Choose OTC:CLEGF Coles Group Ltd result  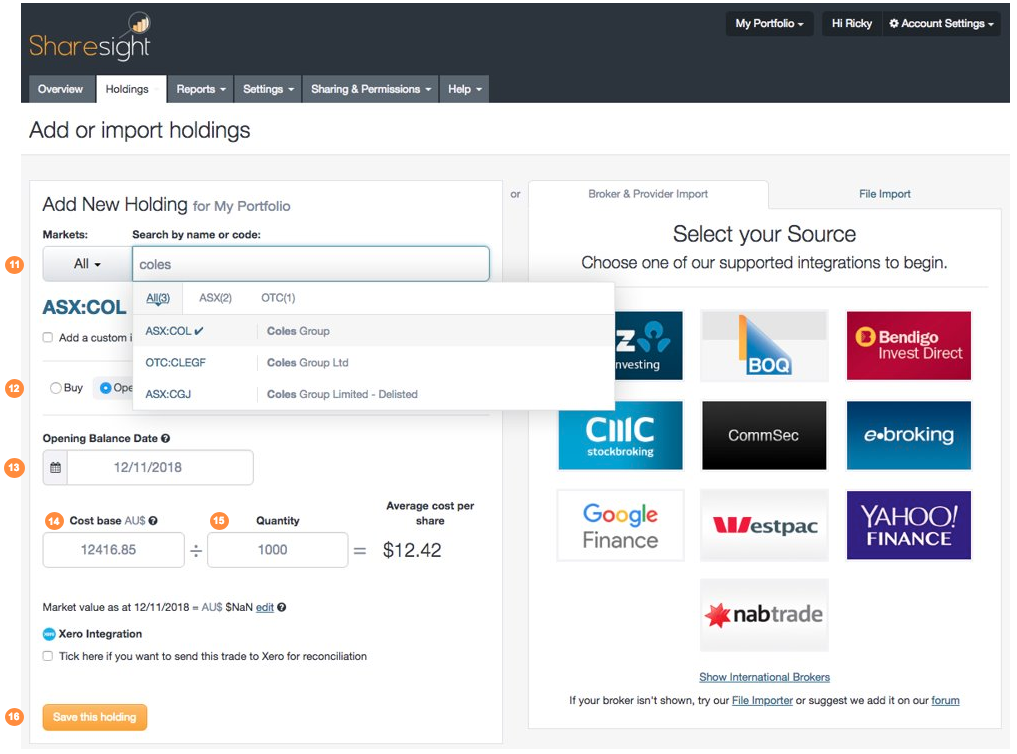pos(374,362)
